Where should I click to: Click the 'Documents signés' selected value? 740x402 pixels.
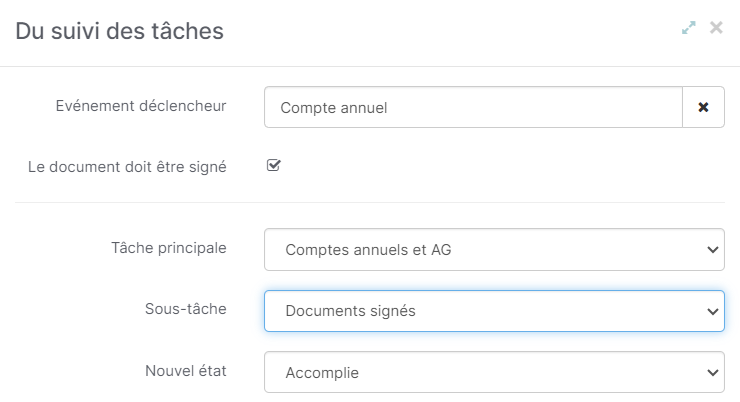click(x=350, y=311)
